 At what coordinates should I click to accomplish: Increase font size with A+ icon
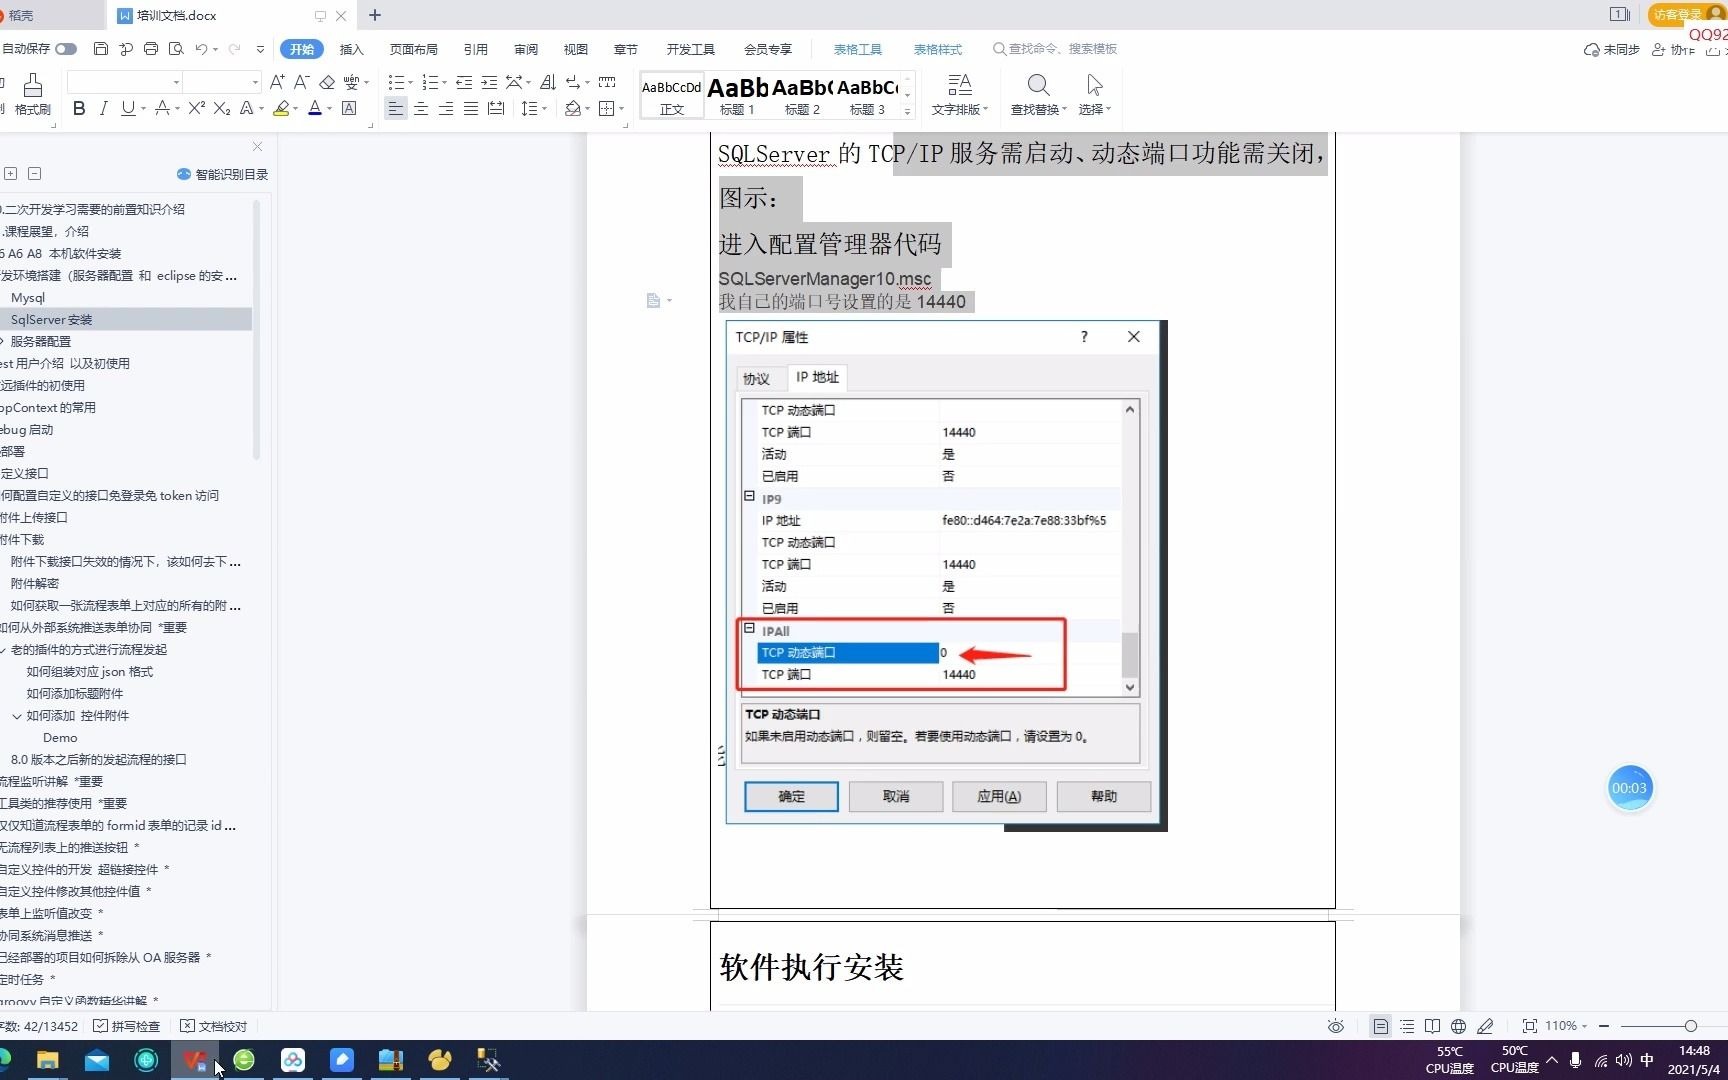(x=277, y=82)
